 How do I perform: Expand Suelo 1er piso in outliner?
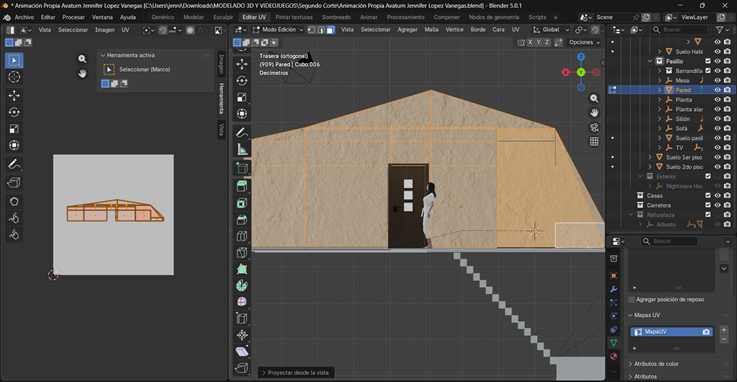[x=650, y=157]
